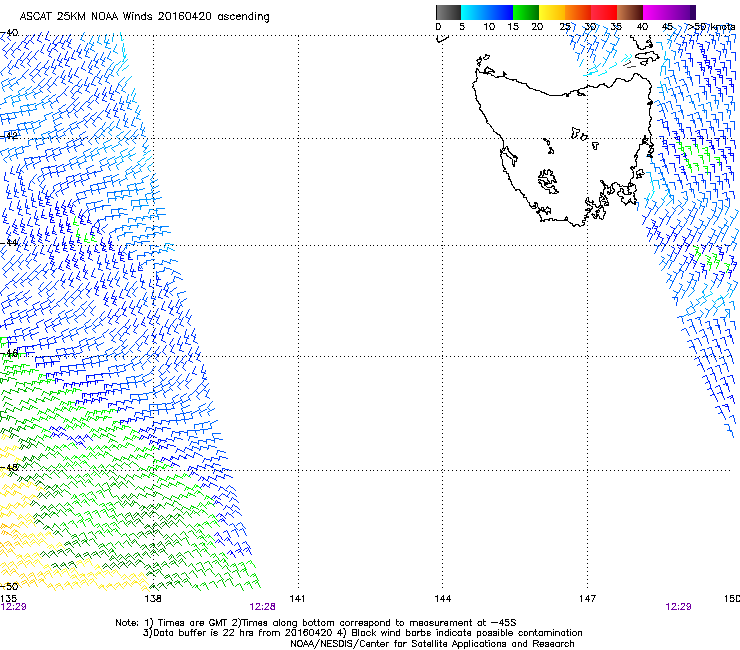The height and width of the screenshot is (650, 740).
Task: Click the '0' legend scale label
Action: pyautogui.click(x=438, y=27)
